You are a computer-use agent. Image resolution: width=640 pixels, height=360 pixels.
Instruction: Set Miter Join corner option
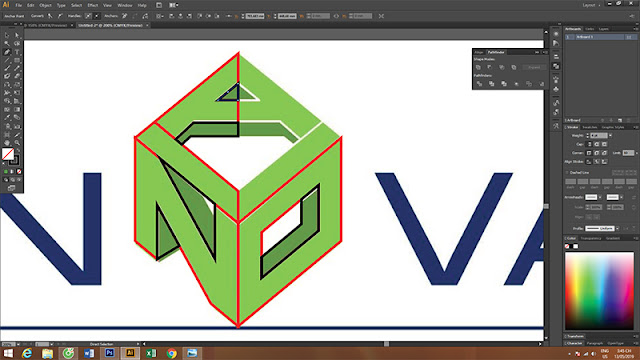click(589, 153)
